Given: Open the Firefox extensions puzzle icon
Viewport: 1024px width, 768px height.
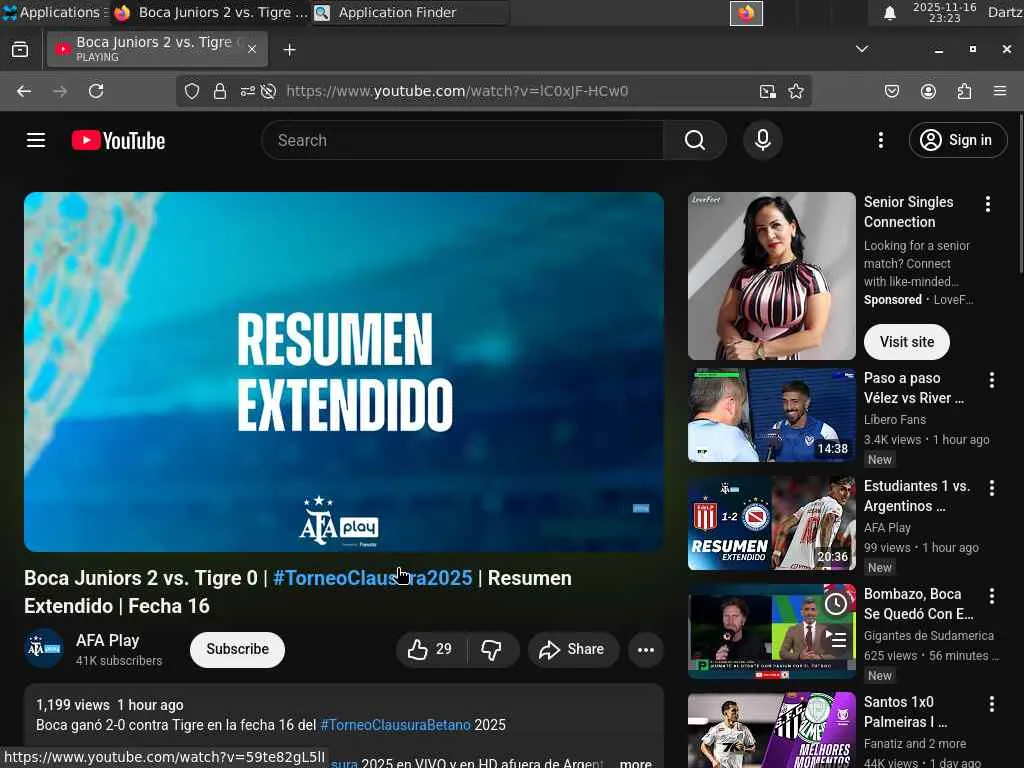Looking at the screenshot, I should coord(964,91).
